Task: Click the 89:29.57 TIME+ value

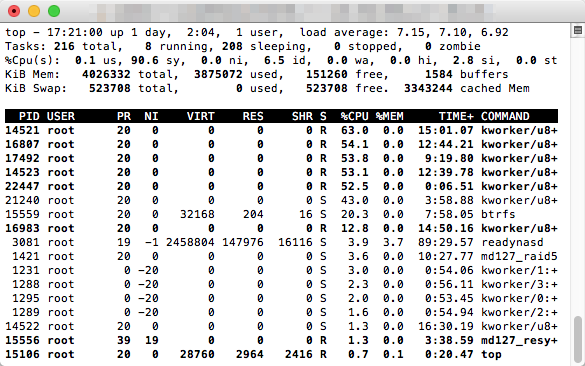Action: 445,243
